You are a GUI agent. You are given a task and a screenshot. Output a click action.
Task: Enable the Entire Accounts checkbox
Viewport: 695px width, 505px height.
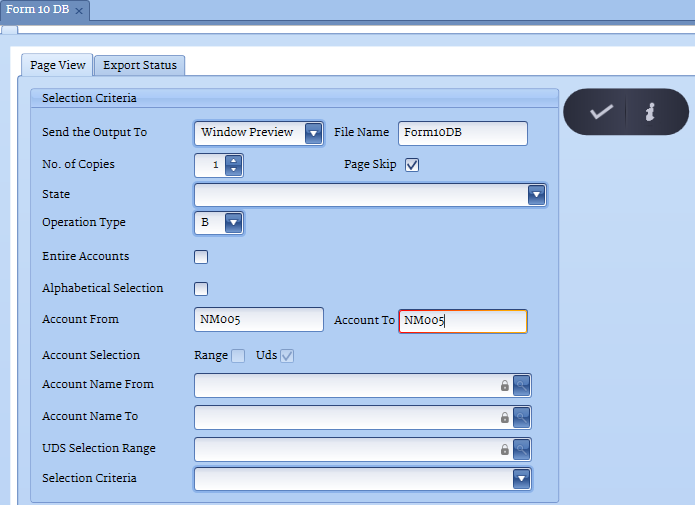pyautogui.click(x=201, y=257)
